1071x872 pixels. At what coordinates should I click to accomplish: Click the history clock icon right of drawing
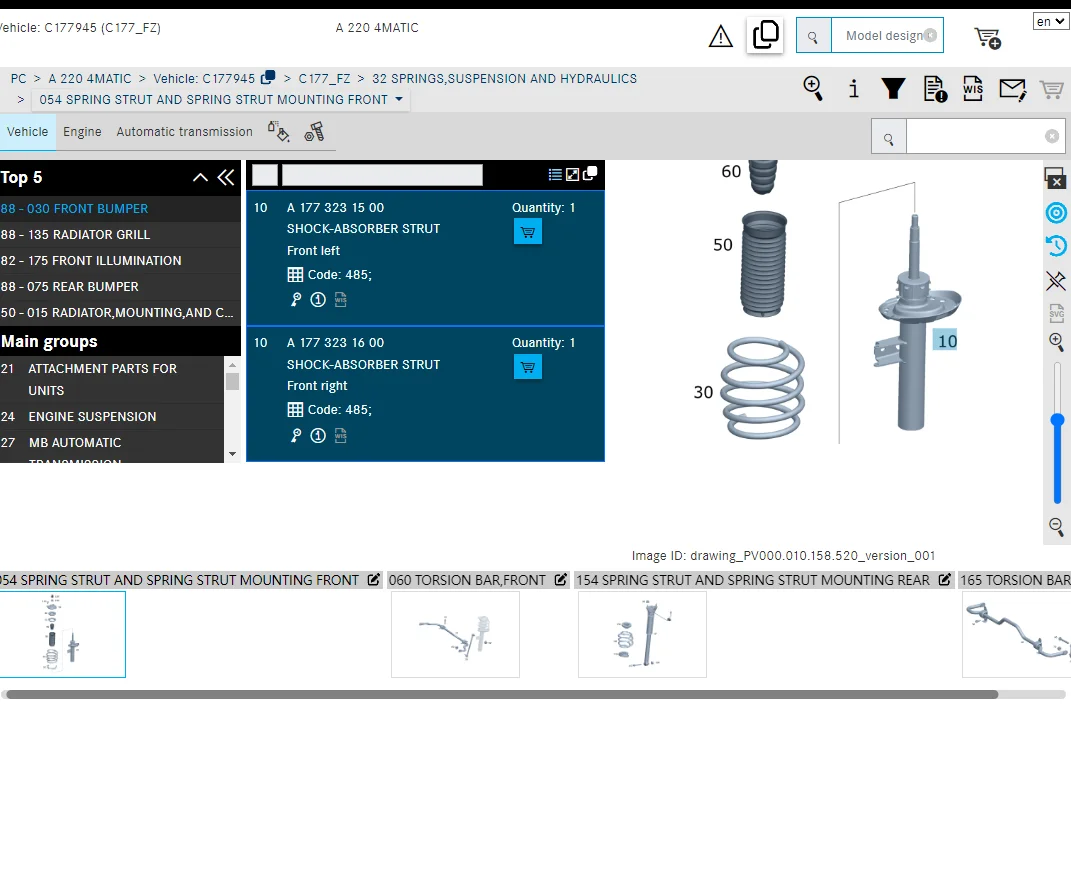1056,245
